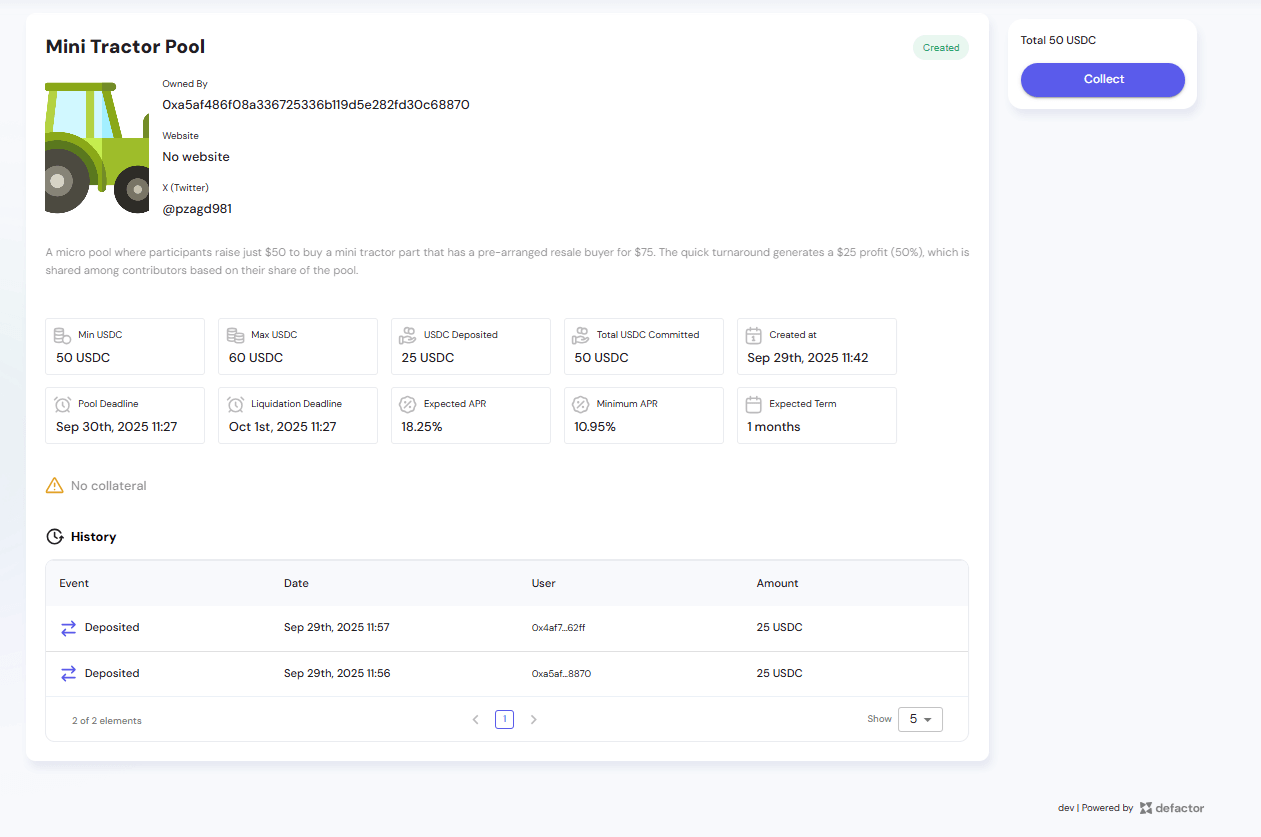Go to the next history page

pos(533,719)
